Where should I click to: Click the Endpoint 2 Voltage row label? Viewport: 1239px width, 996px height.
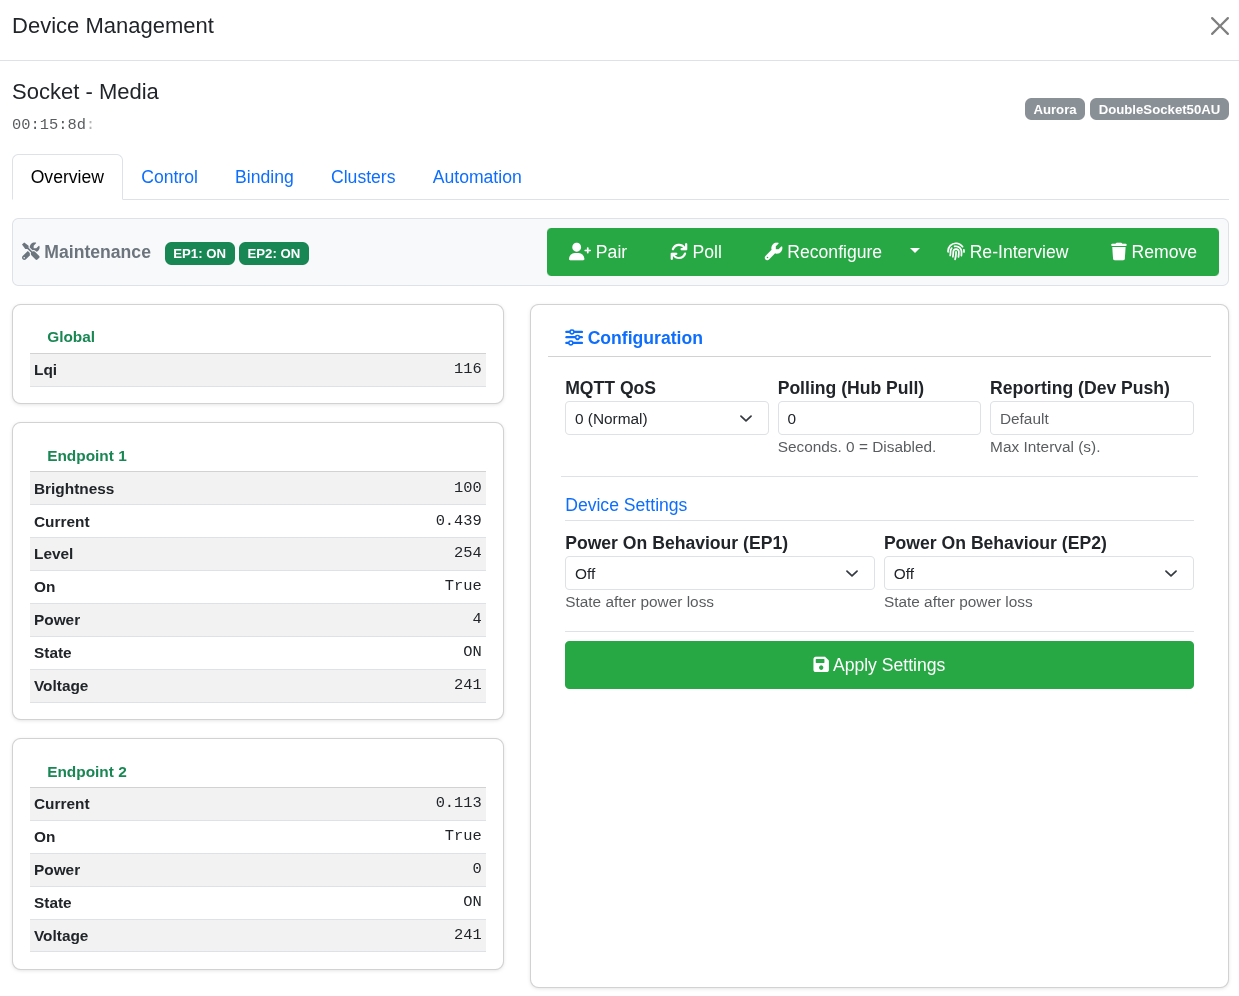click(x=61, y=936)
